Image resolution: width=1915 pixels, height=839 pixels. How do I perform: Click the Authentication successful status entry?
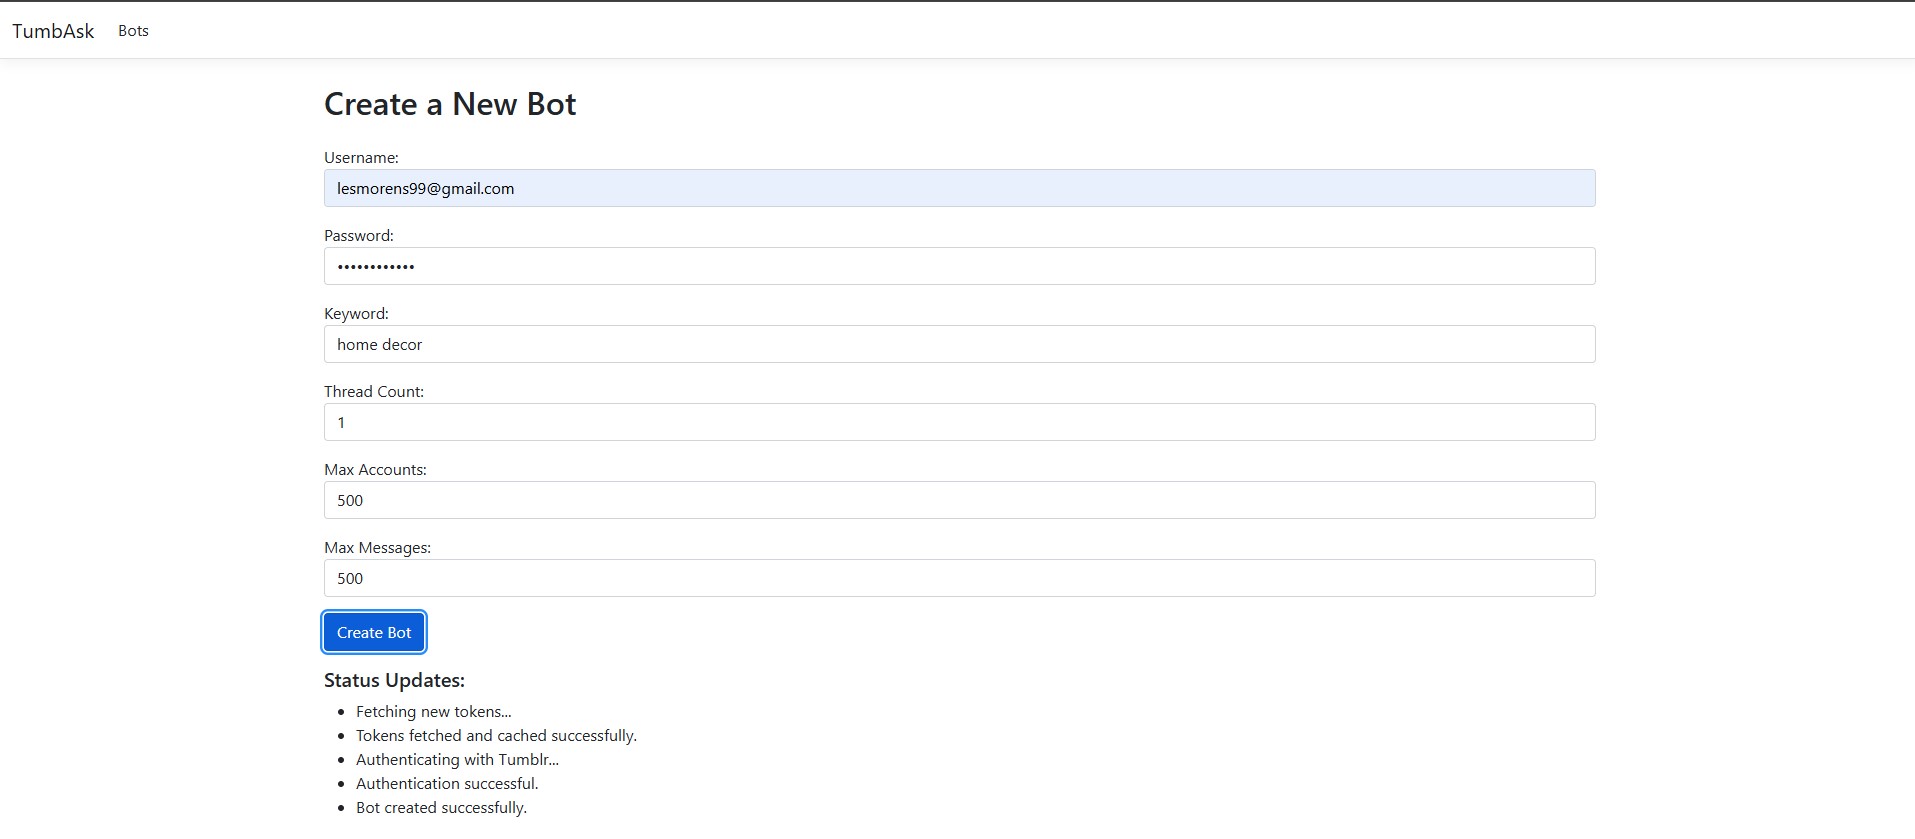tap(447, 784)
